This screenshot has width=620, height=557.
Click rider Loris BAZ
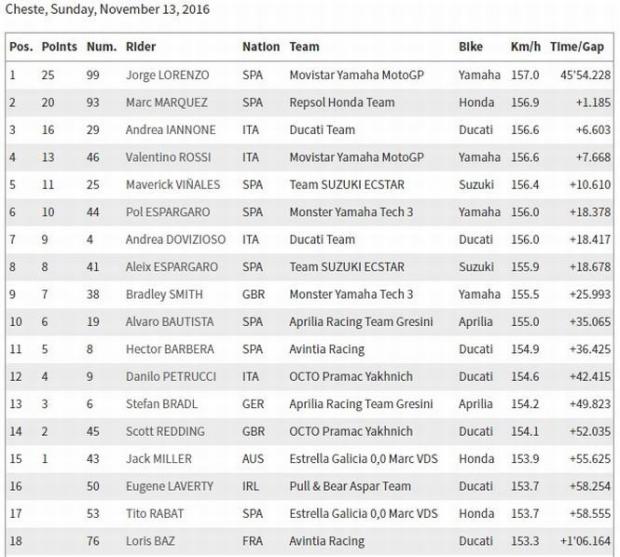pos(152,542)
